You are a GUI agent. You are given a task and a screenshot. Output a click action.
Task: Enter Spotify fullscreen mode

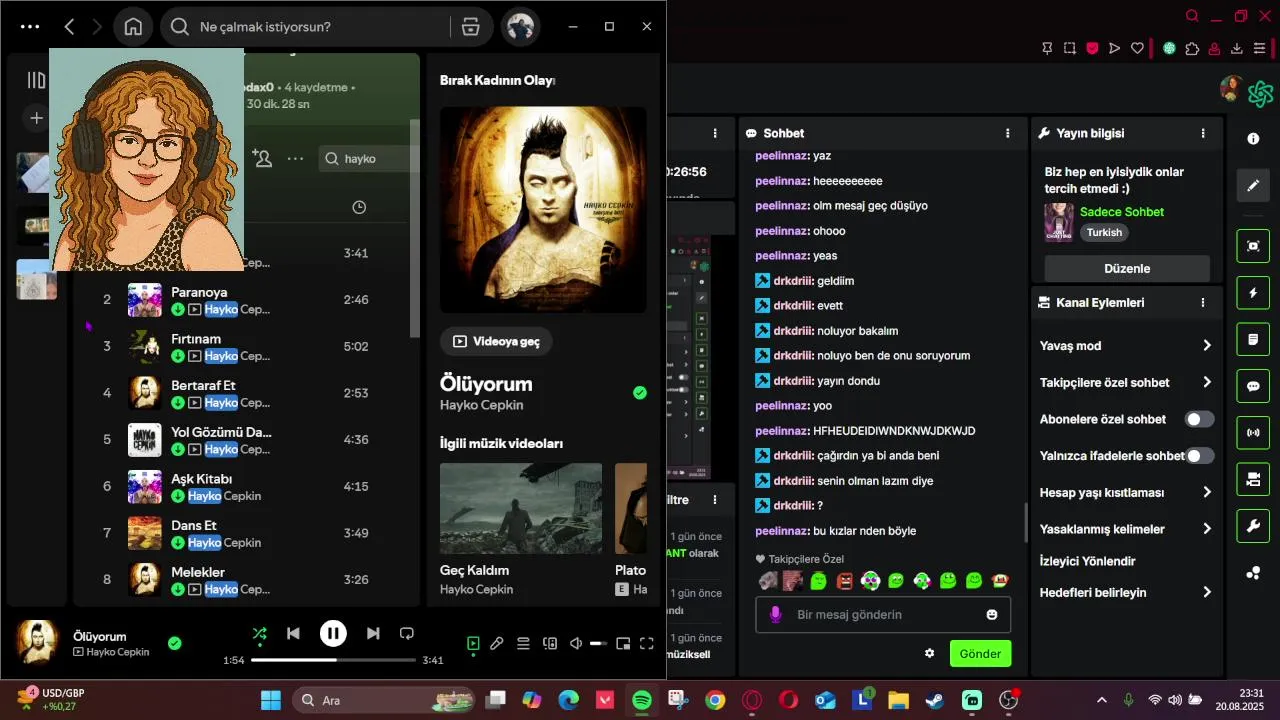point(647,644)
